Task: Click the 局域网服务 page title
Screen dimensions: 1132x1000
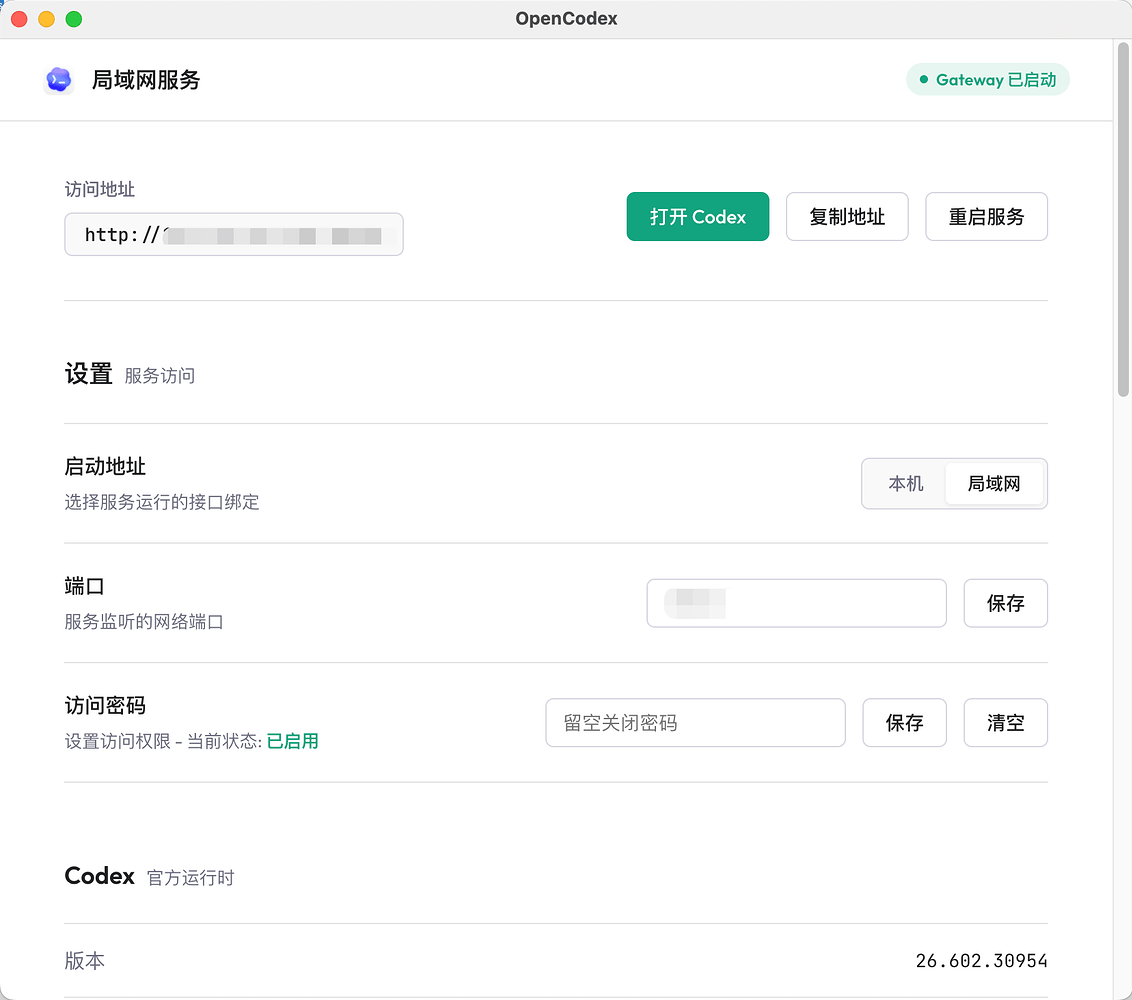Action: tap(146, 80)
